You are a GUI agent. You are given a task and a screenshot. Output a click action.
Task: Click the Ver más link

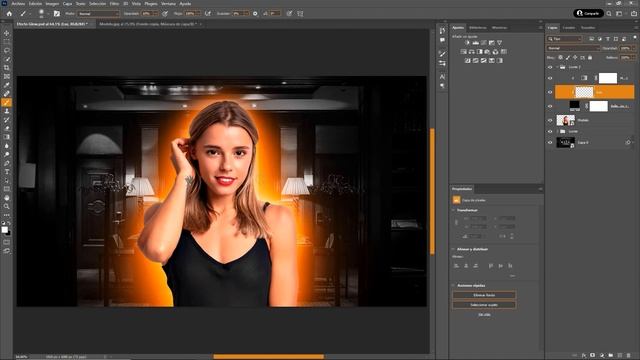pos(484,315)
